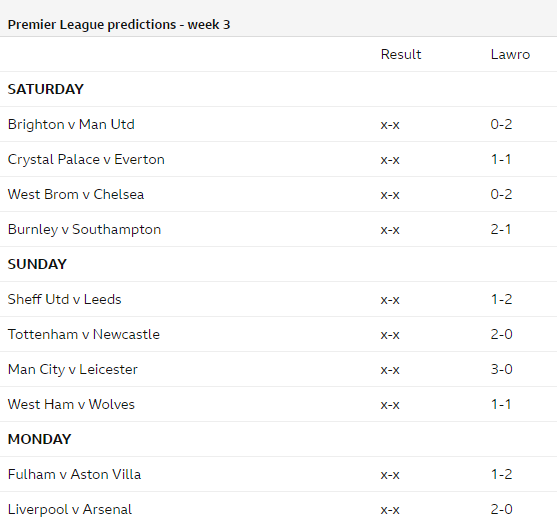Click the x-x result for Brighton v Man Utd
The height and width of the screenshot is (526, 557).
point(390,125)
